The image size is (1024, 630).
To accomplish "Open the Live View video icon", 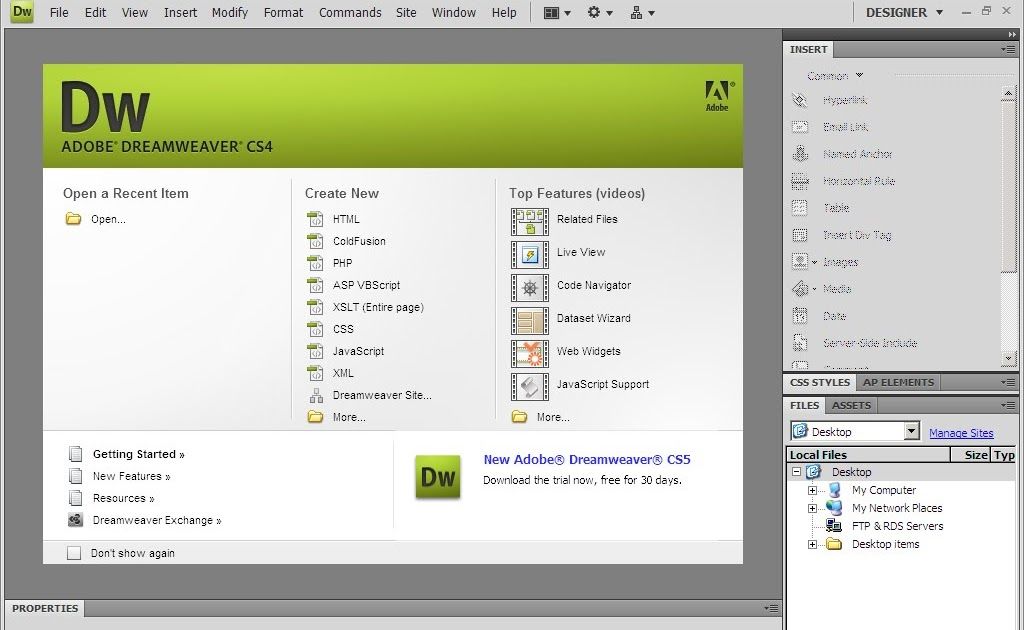I will 530,255.
